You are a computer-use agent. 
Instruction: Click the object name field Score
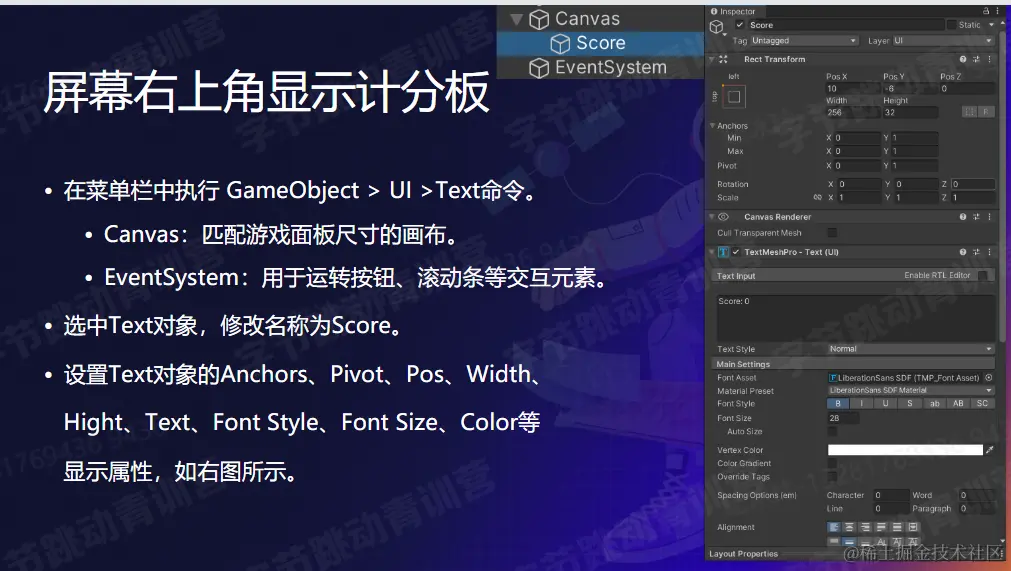point(845,24)
